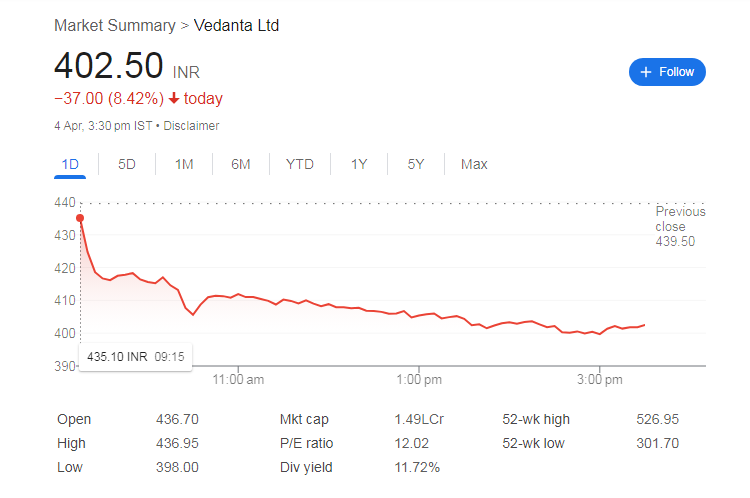Click the 435.10 INR chart tooltip
This screenshot has width=750, height=498.
coord(135,356)
